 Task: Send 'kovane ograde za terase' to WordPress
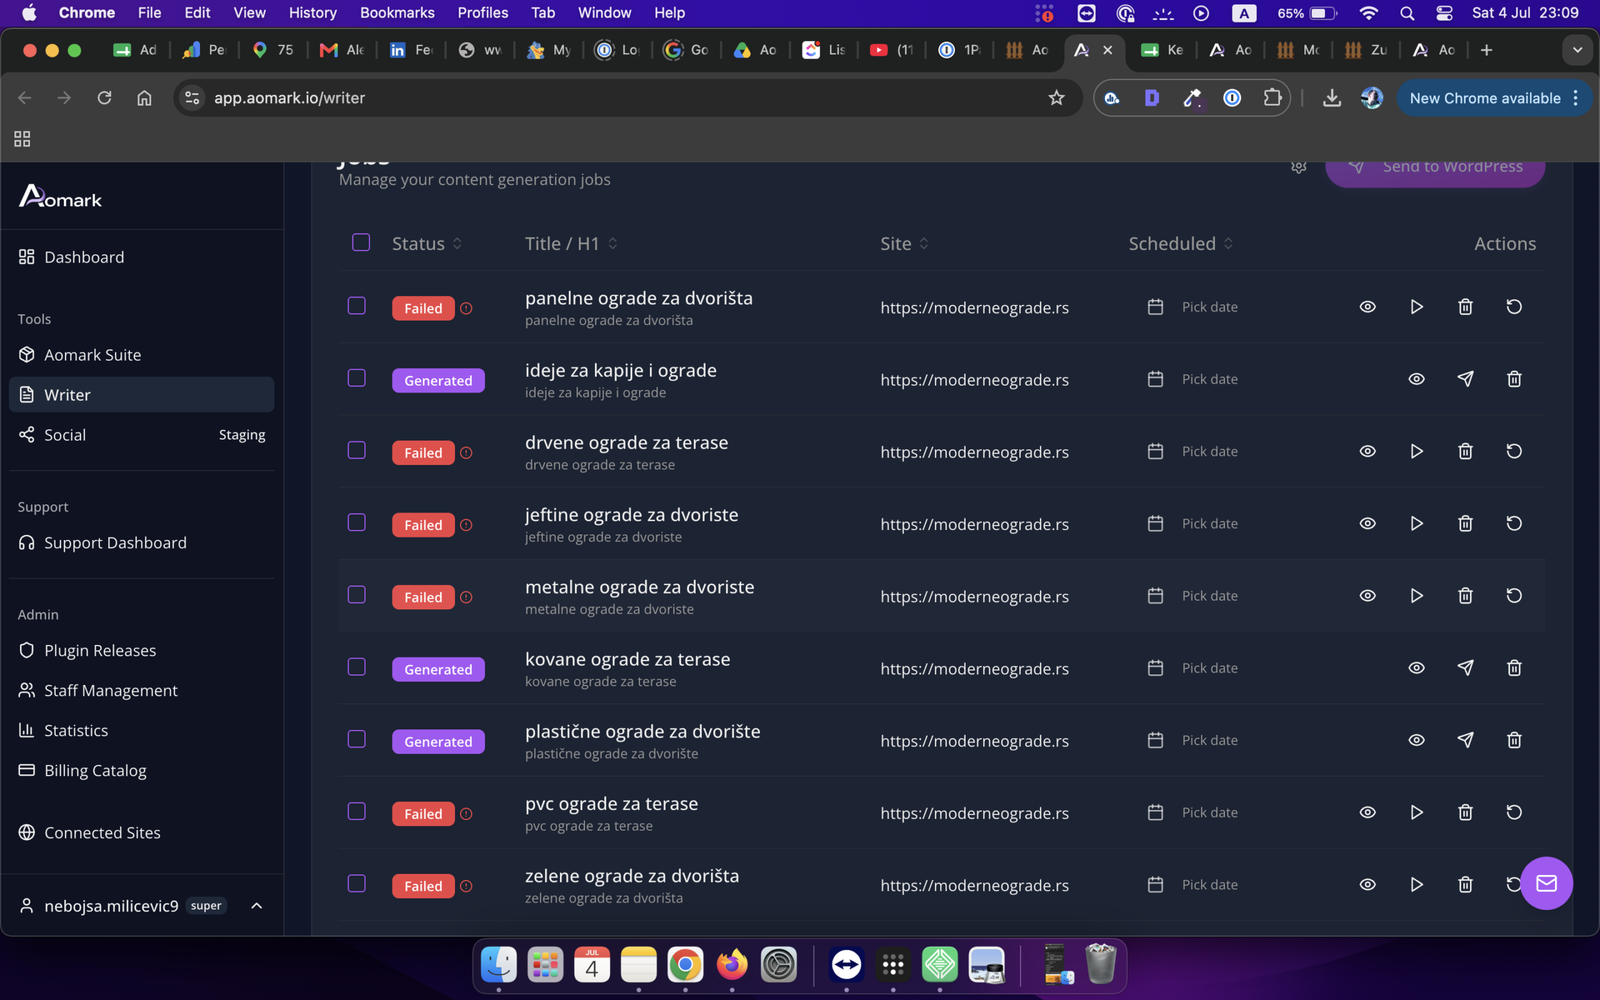1465,668
